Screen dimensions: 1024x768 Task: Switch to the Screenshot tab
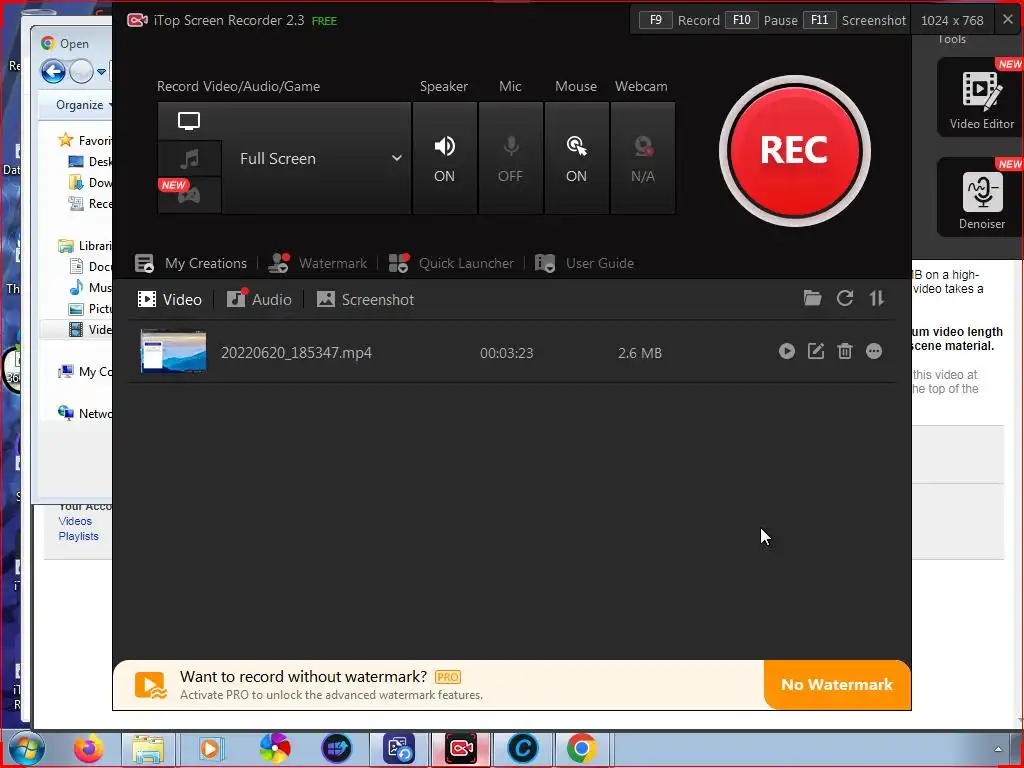tap(366, 300)
